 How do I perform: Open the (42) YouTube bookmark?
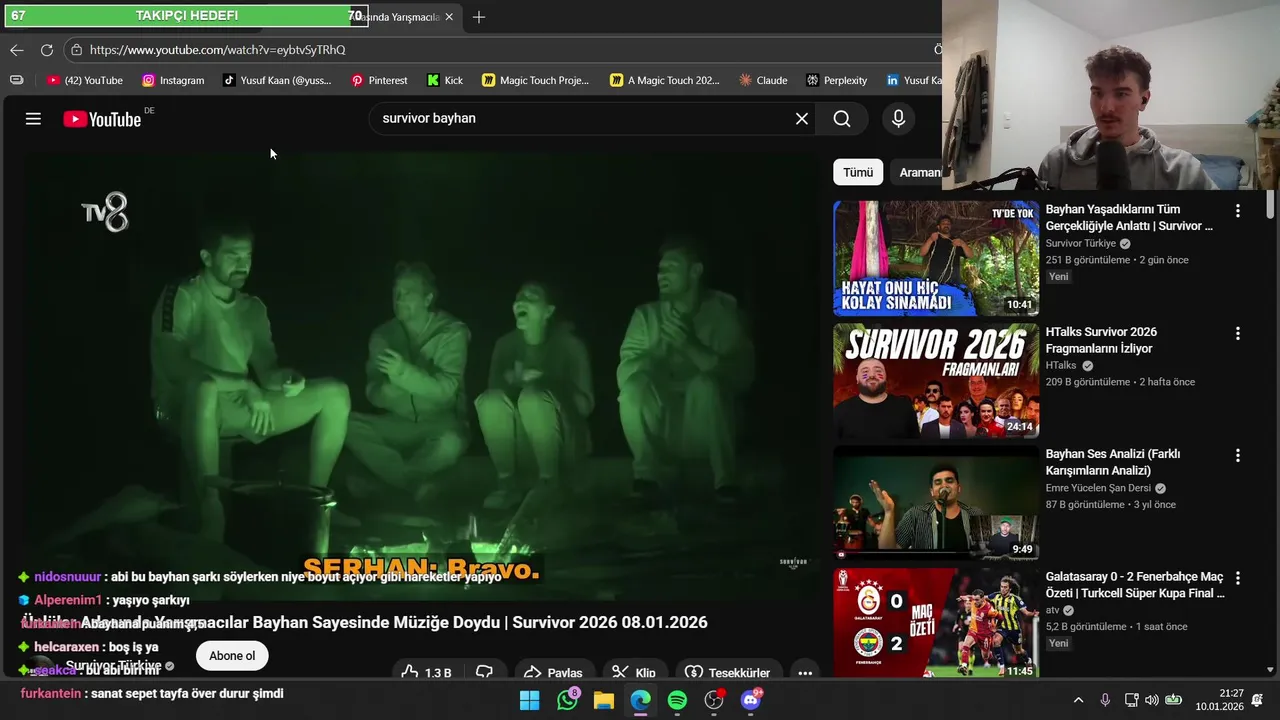click(x=85, y=80)
